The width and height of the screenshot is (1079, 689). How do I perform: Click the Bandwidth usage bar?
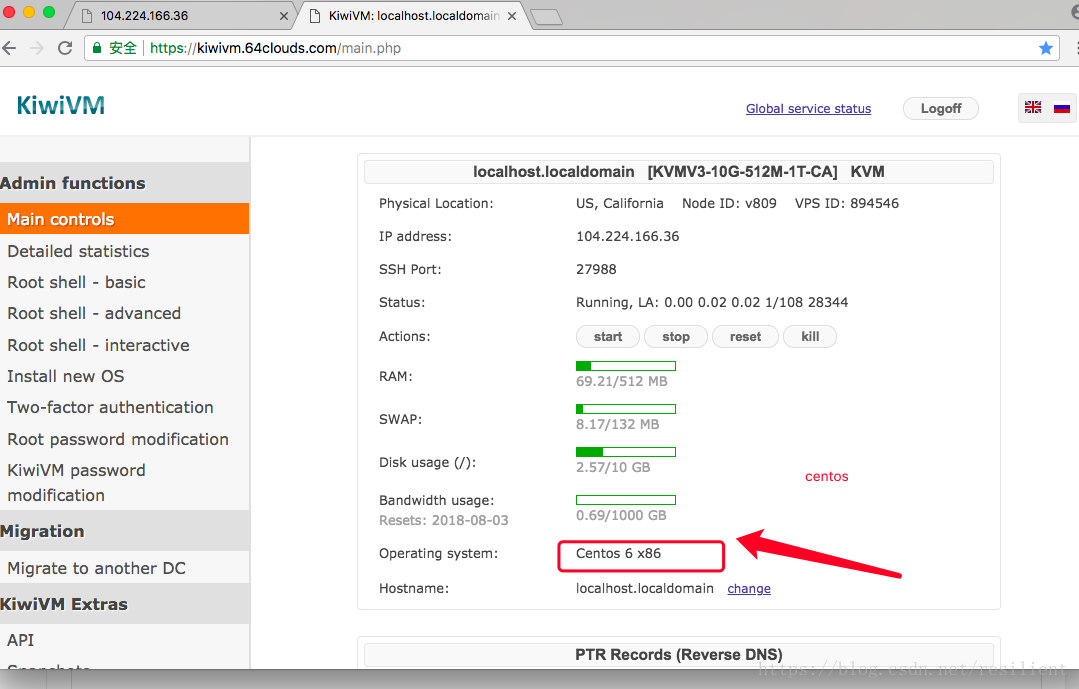(x=626, y=500)
